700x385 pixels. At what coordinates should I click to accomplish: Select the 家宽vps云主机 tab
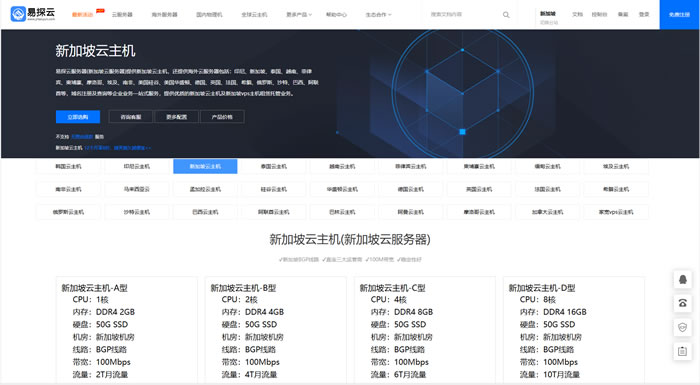(x=616, y=212)
